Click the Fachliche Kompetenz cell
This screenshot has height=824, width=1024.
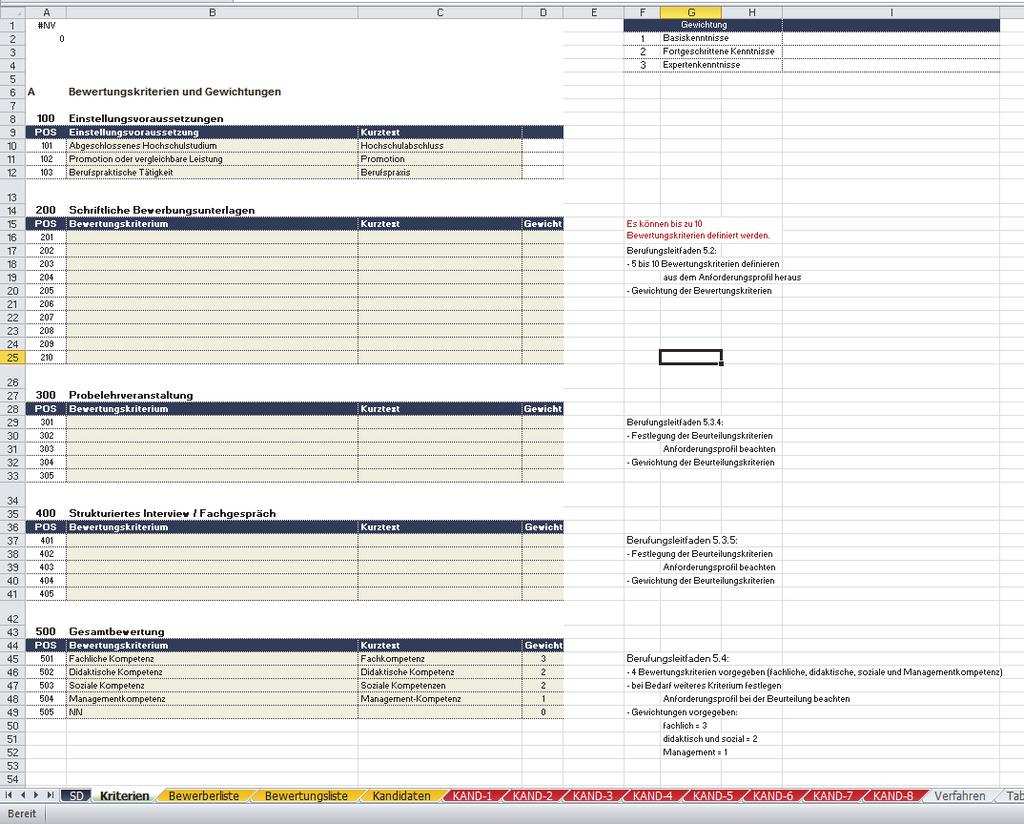211,659
